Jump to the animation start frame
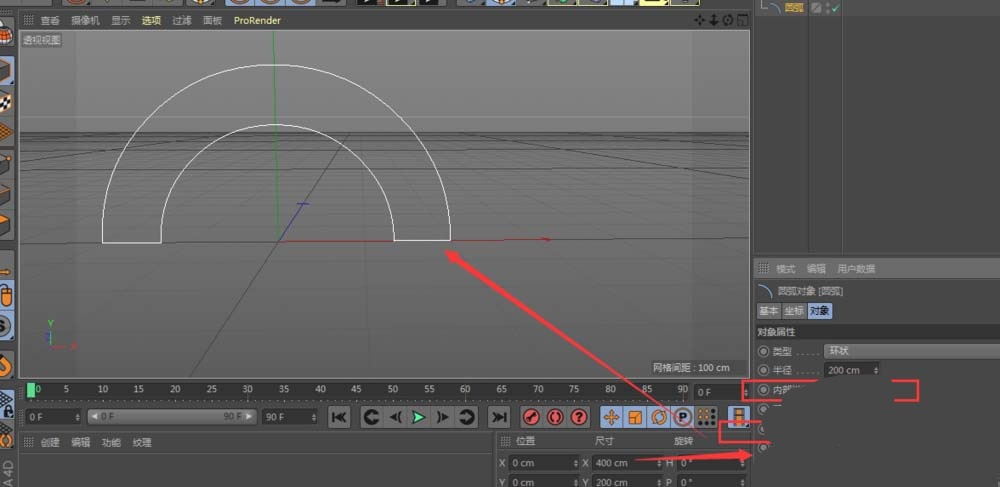This screenshot has height=487, width=1000. coord(339,417)
